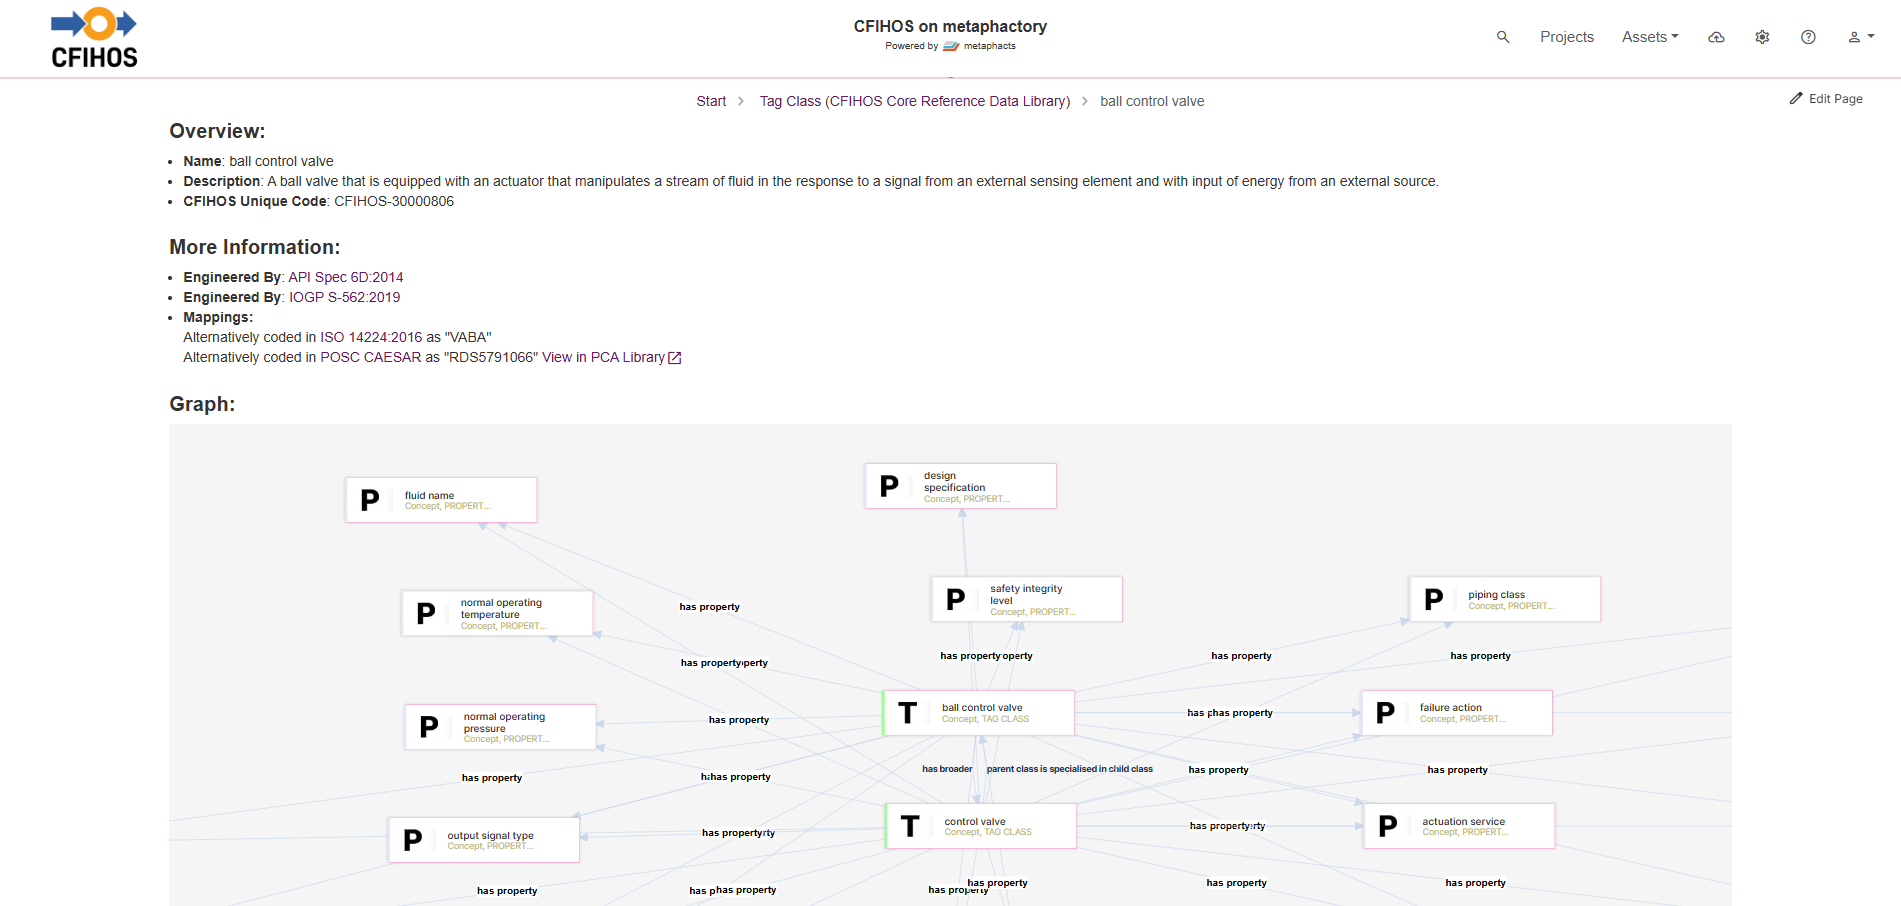
Task: Select the fluid name property node
Action: [441, 500]
